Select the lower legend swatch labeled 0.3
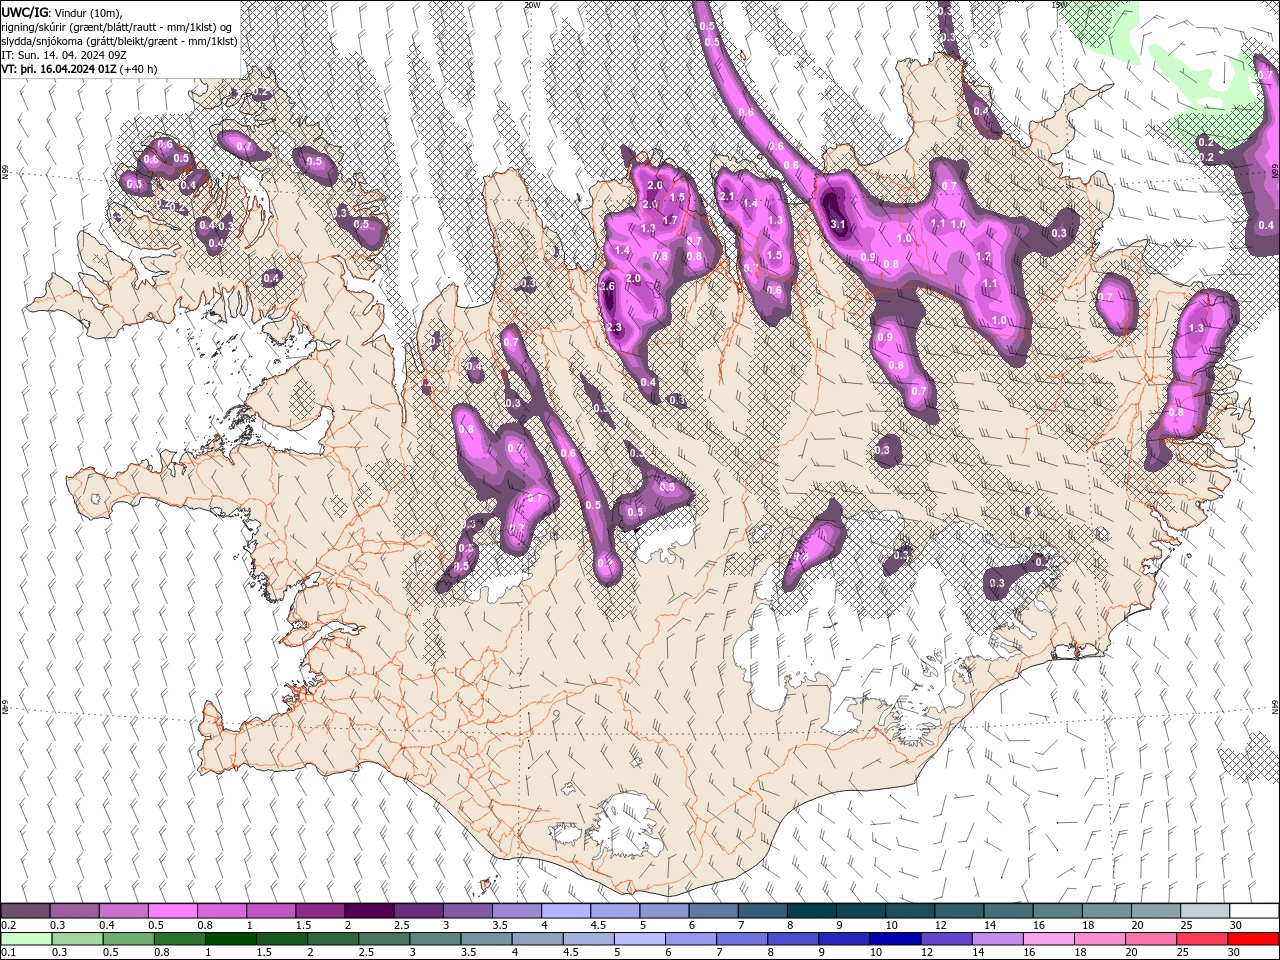The image size is (1280, 960). (77, 939)
